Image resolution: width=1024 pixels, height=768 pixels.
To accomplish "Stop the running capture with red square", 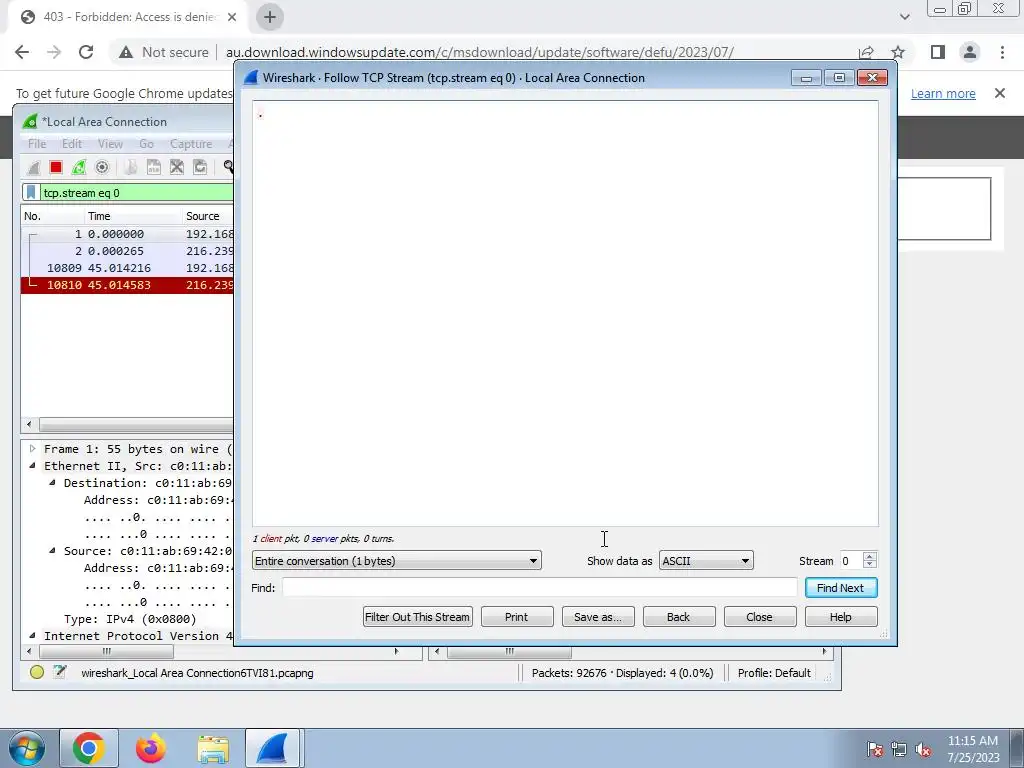I will tap(56, 167).
